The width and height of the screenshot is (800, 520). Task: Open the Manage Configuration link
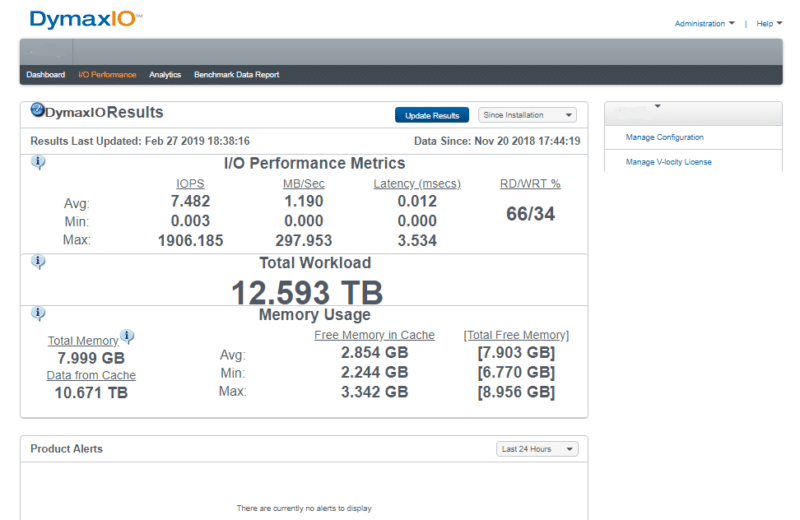pos(664,137)
